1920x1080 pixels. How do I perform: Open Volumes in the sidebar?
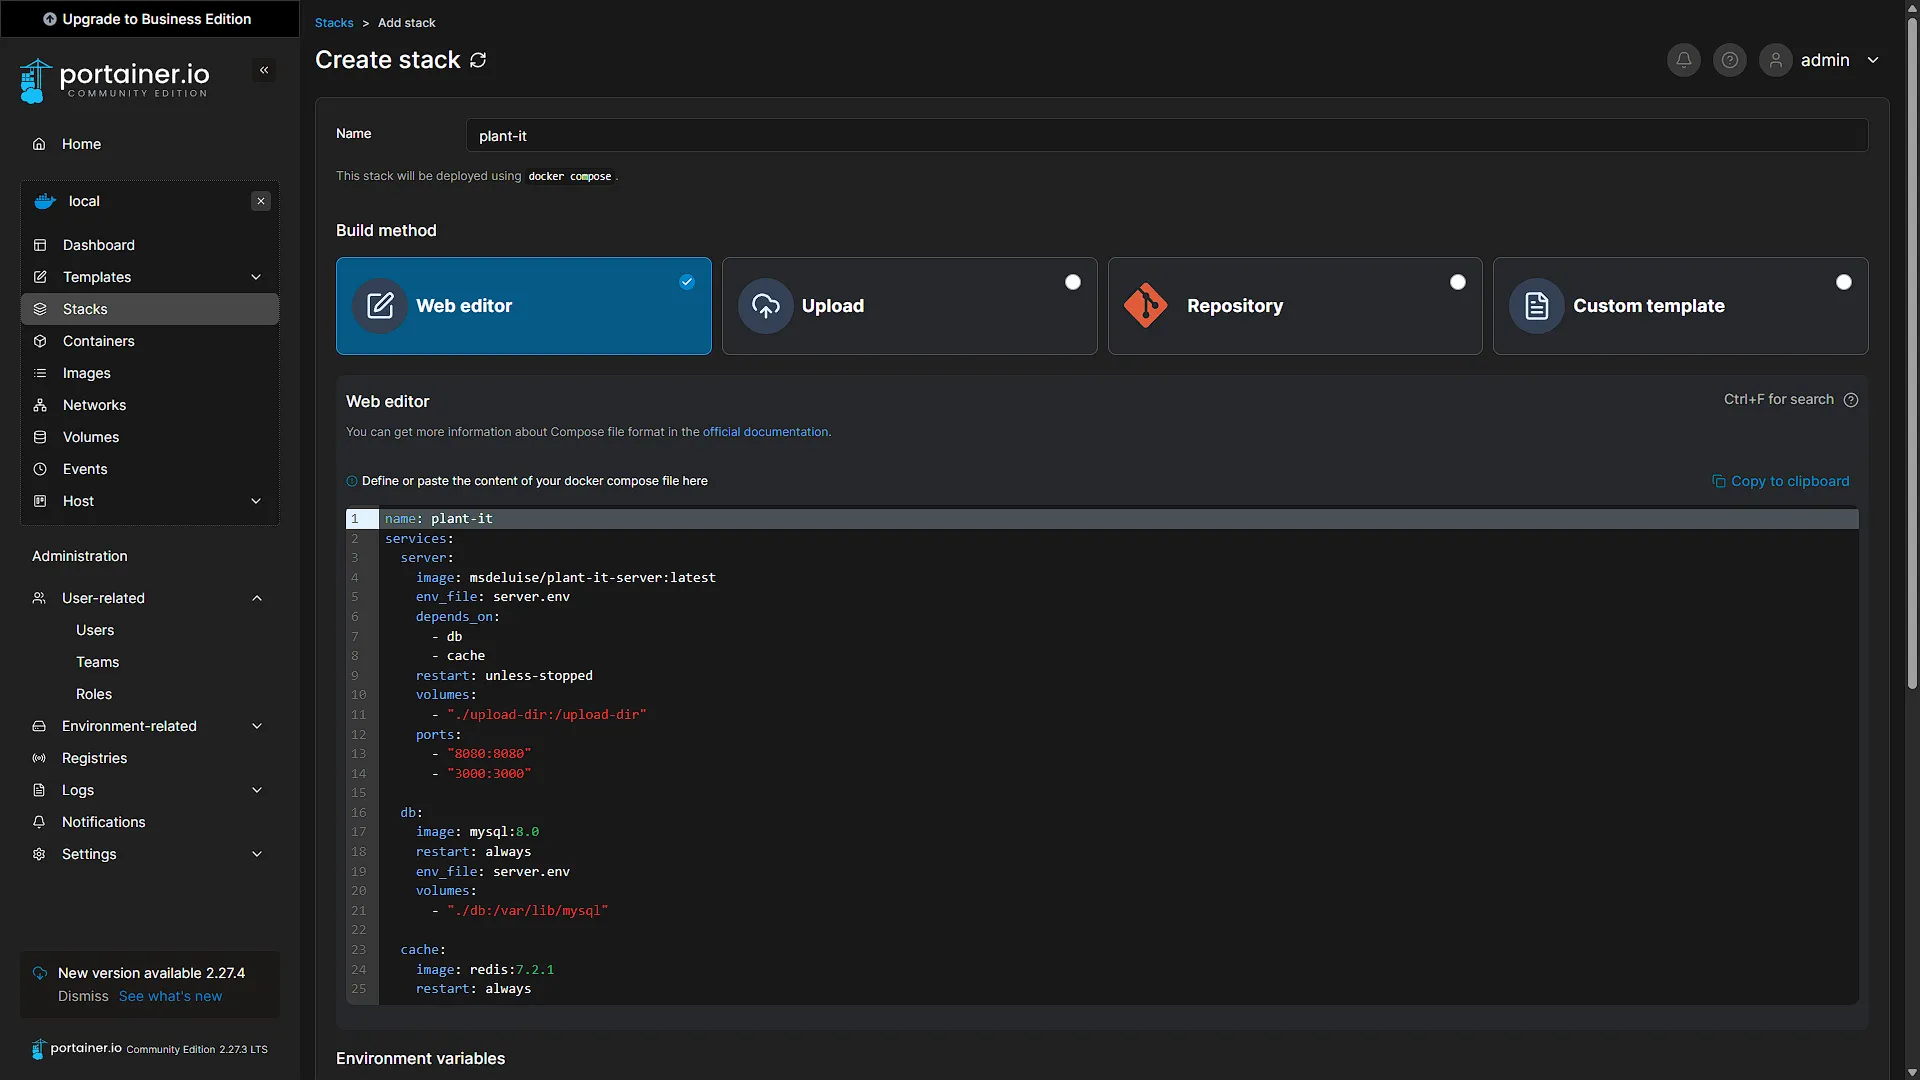pos(150,437)
